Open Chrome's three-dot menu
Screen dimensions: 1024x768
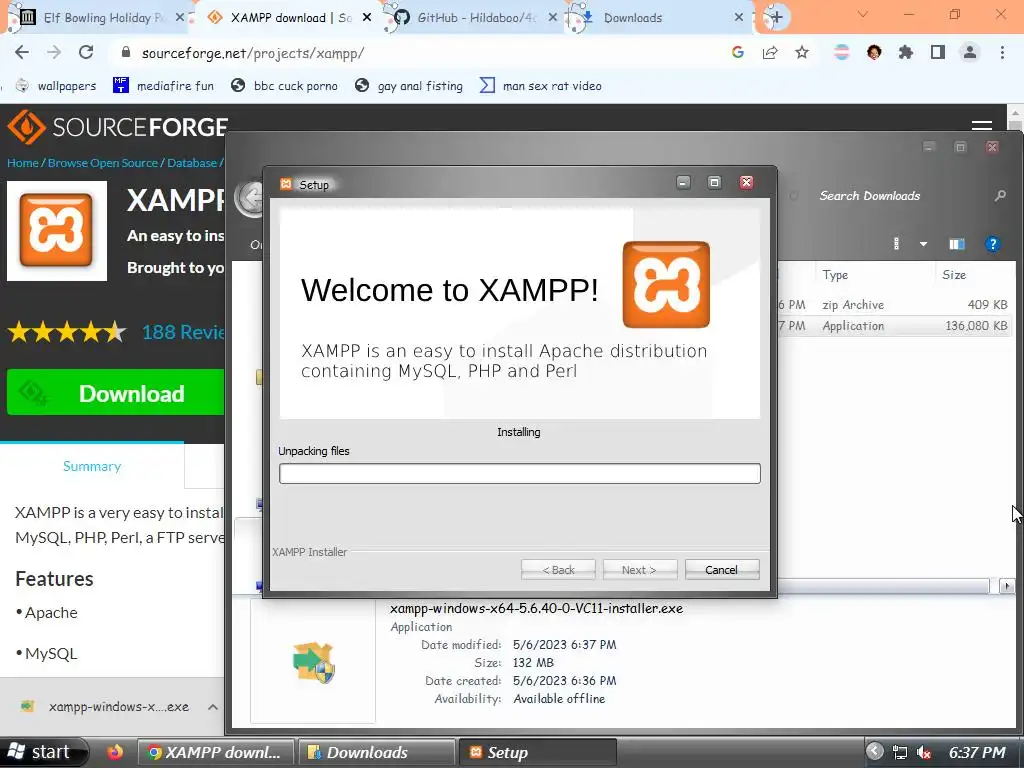[1002, 53]
